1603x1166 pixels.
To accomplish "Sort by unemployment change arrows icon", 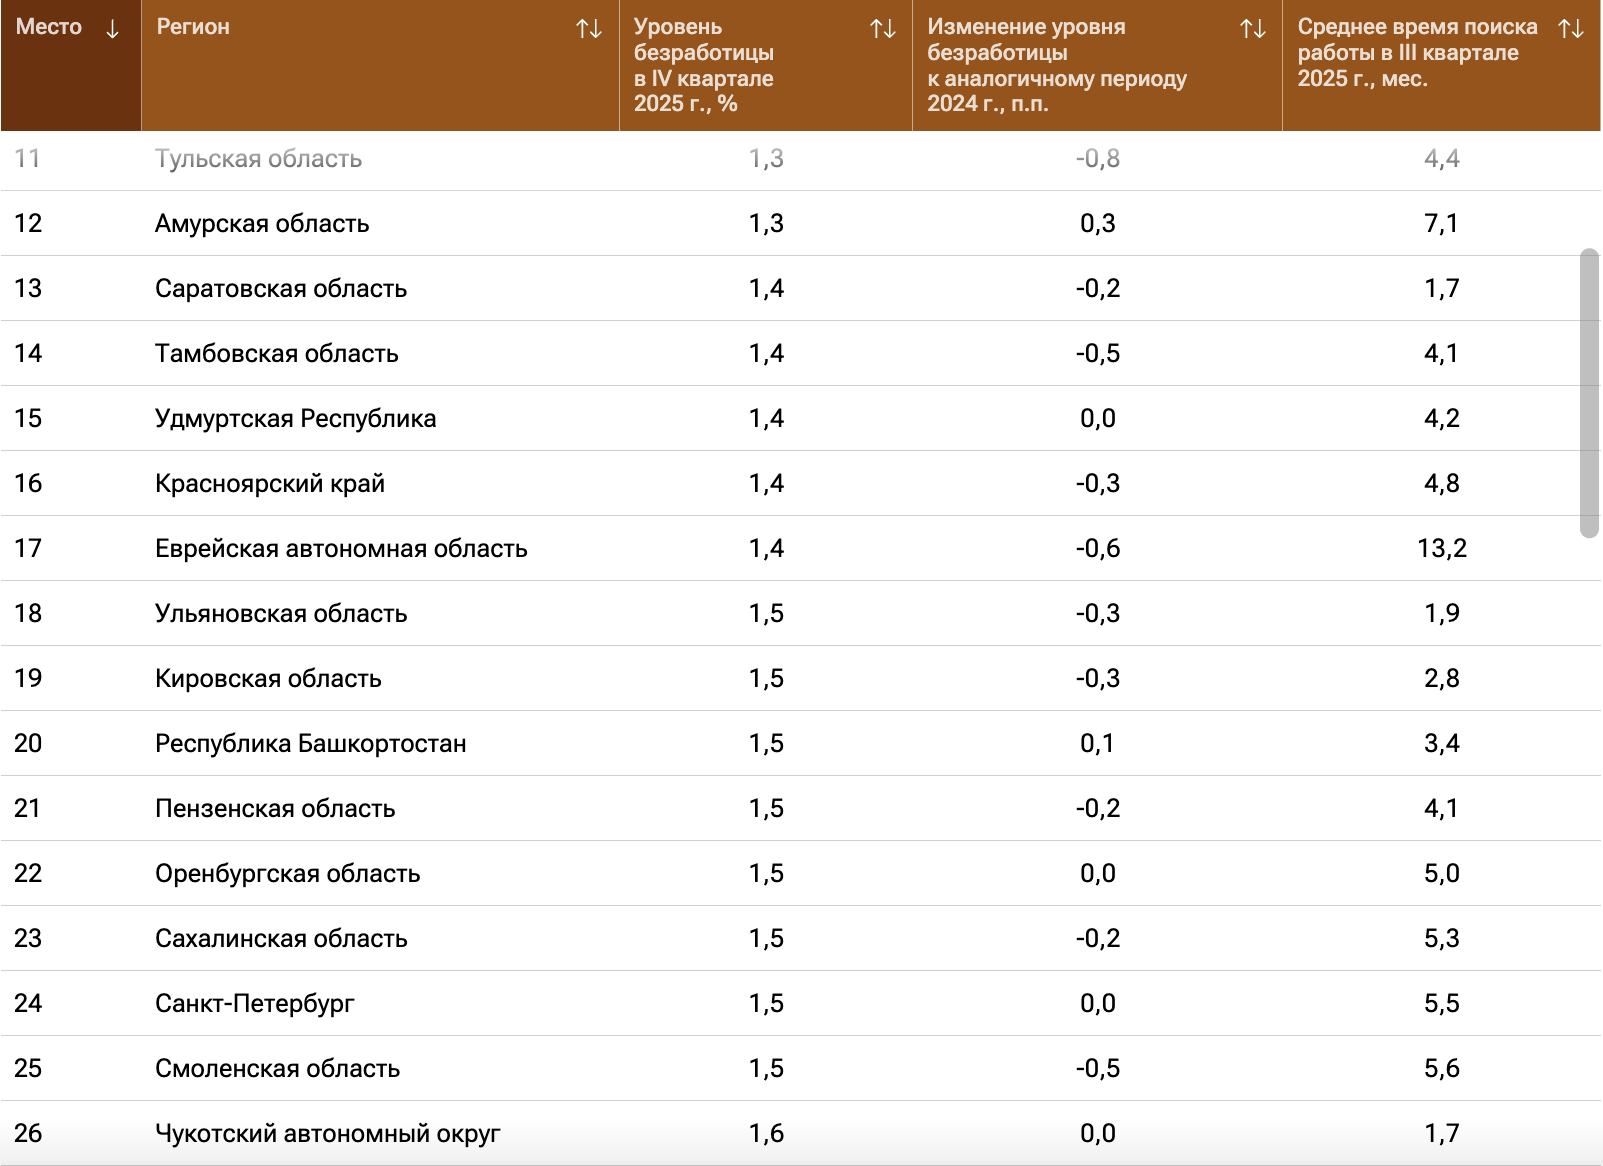I will pyautogui.click(x=1253, y=29).
